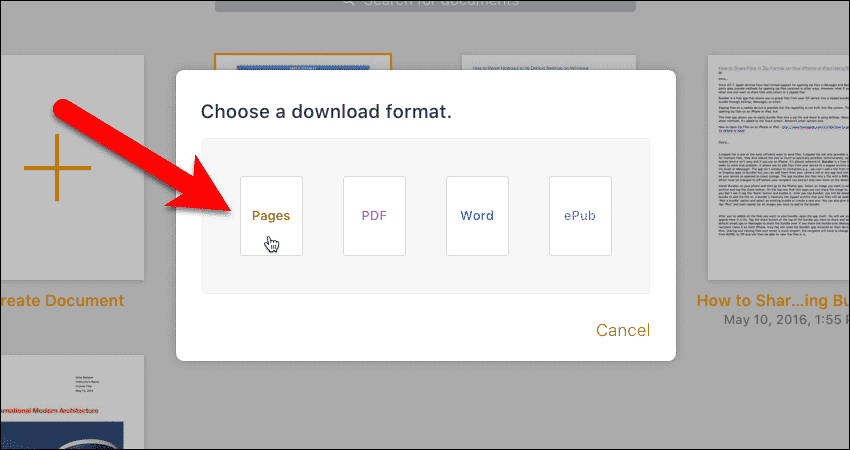850x450 pixels.
Task: Click the Create Document label
Action: pyautogui.click(x=62, y=301)
